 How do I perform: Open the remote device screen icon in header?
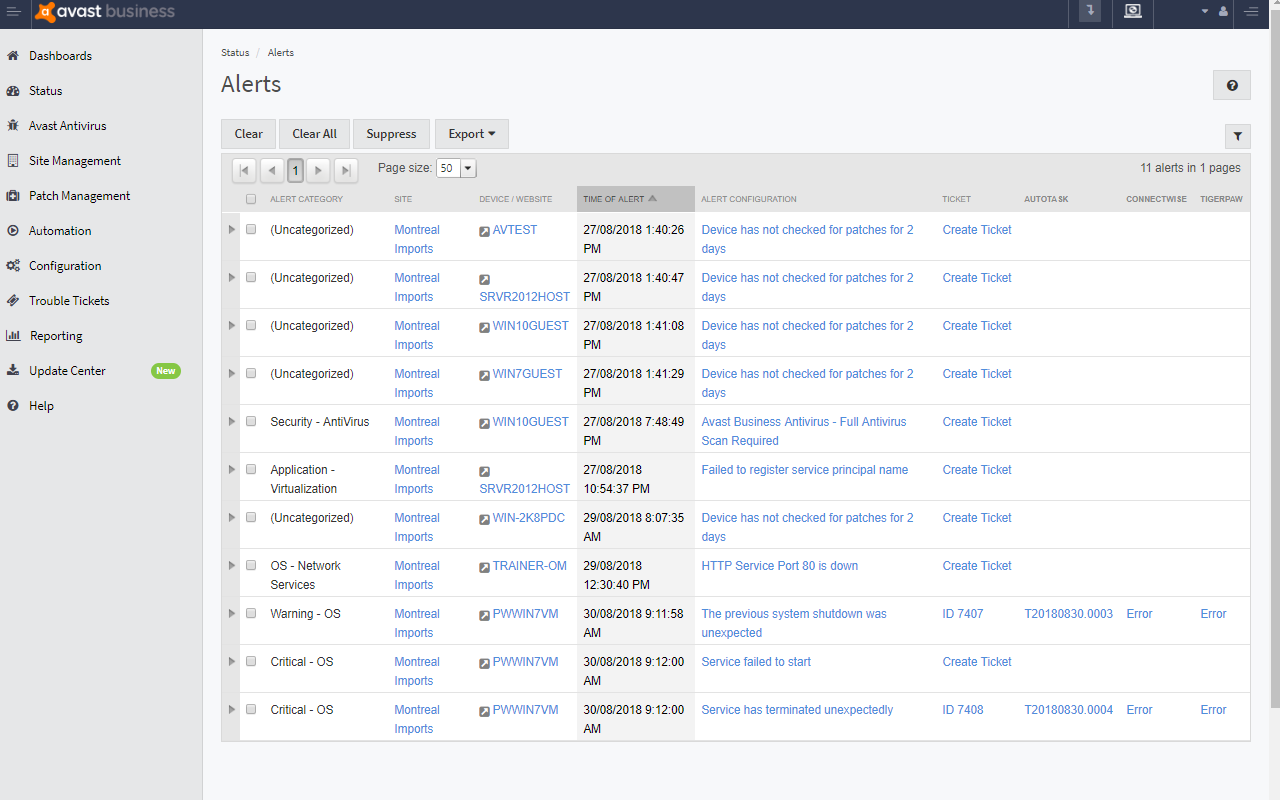click(1132, 13)
